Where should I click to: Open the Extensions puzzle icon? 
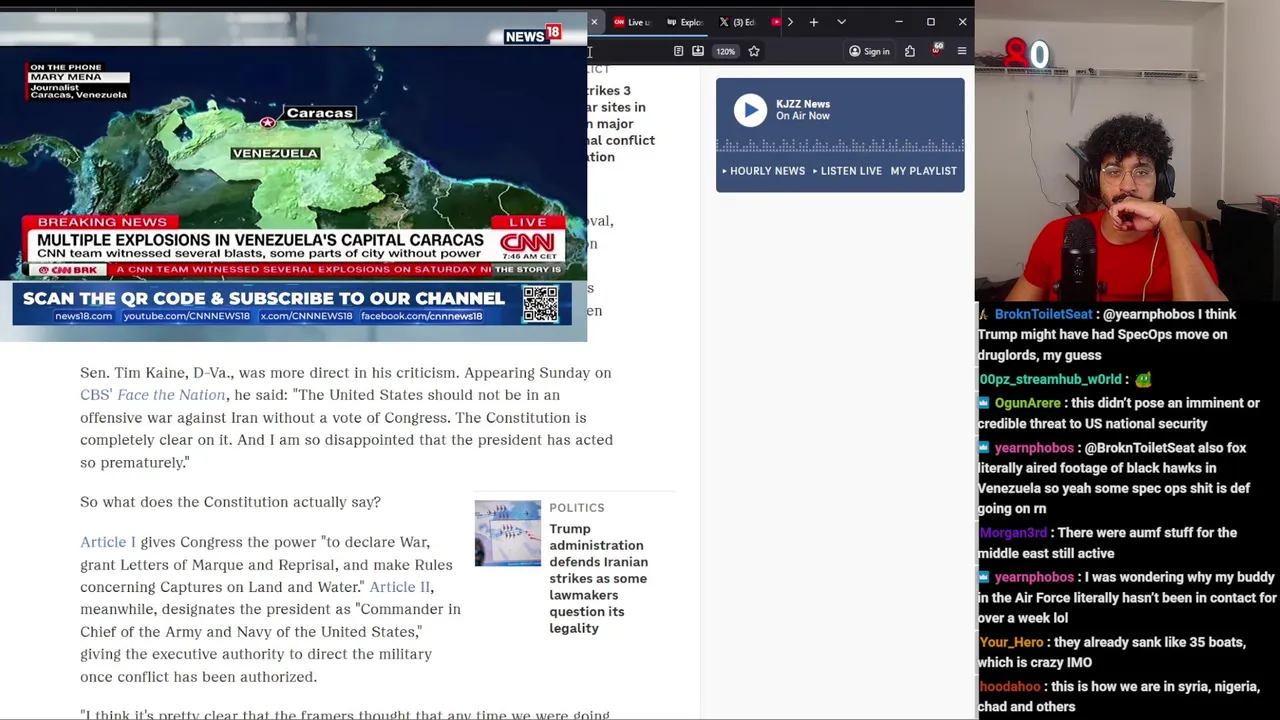pos(910,51)
